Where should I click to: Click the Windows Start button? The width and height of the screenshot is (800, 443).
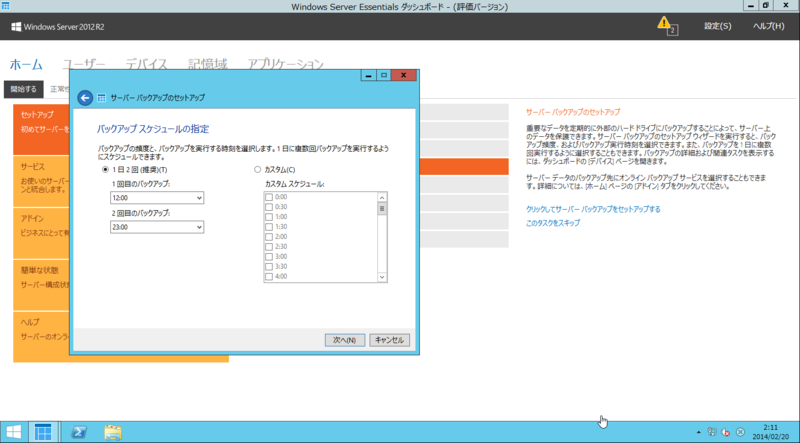[13, 432]
